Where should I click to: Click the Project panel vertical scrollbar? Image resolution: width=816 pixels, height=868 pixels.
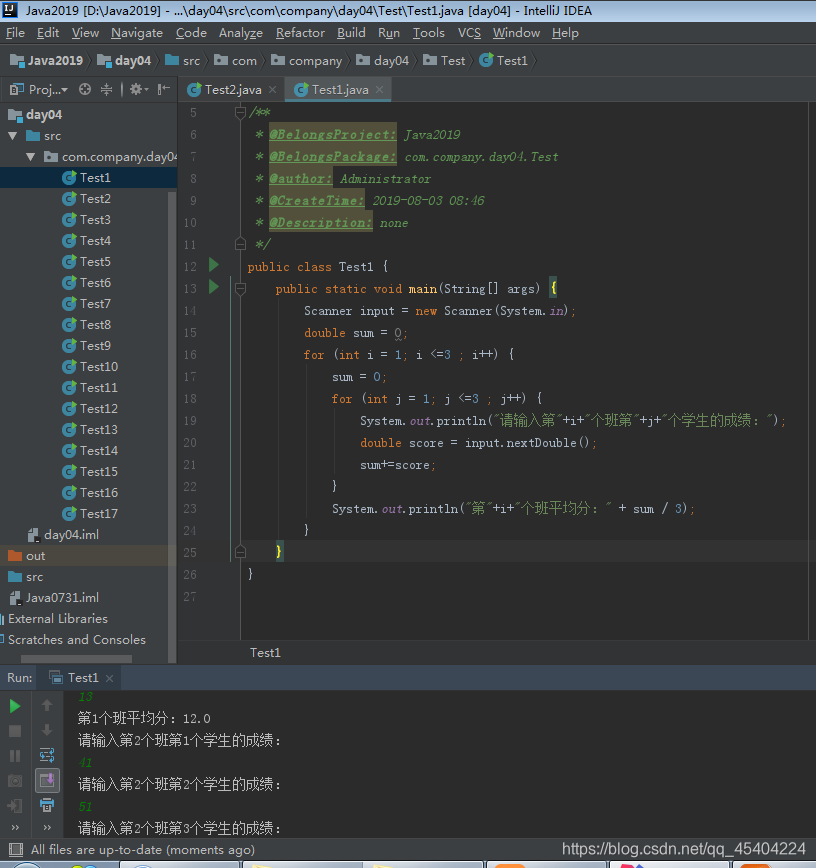[172, 426]
